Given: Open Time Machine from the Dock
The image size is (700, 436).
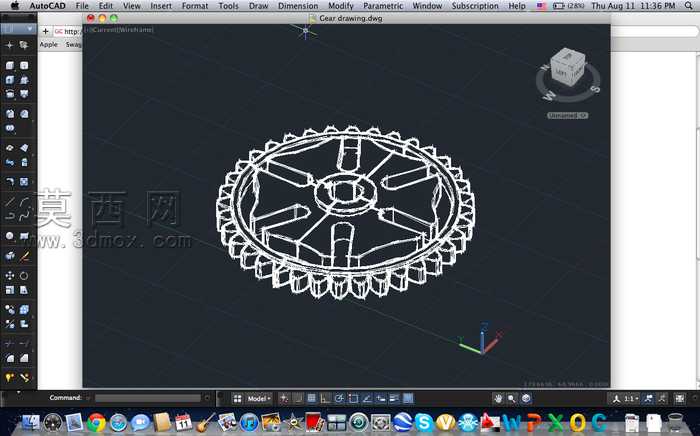Looking at the screenshot, I should point(358,422).
